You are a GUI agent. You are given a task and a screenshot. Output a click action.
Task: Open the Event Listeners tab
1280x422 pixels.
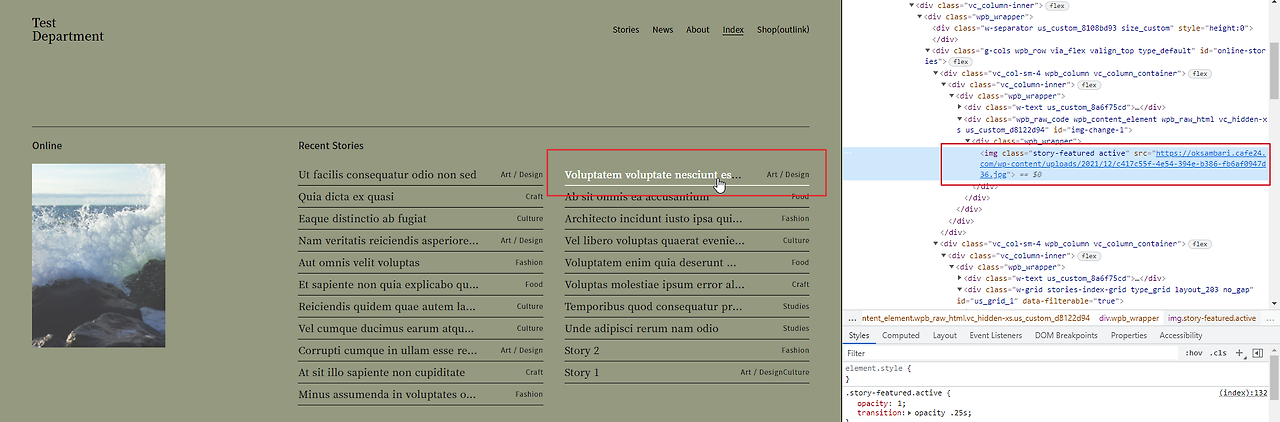pos(995,336)
